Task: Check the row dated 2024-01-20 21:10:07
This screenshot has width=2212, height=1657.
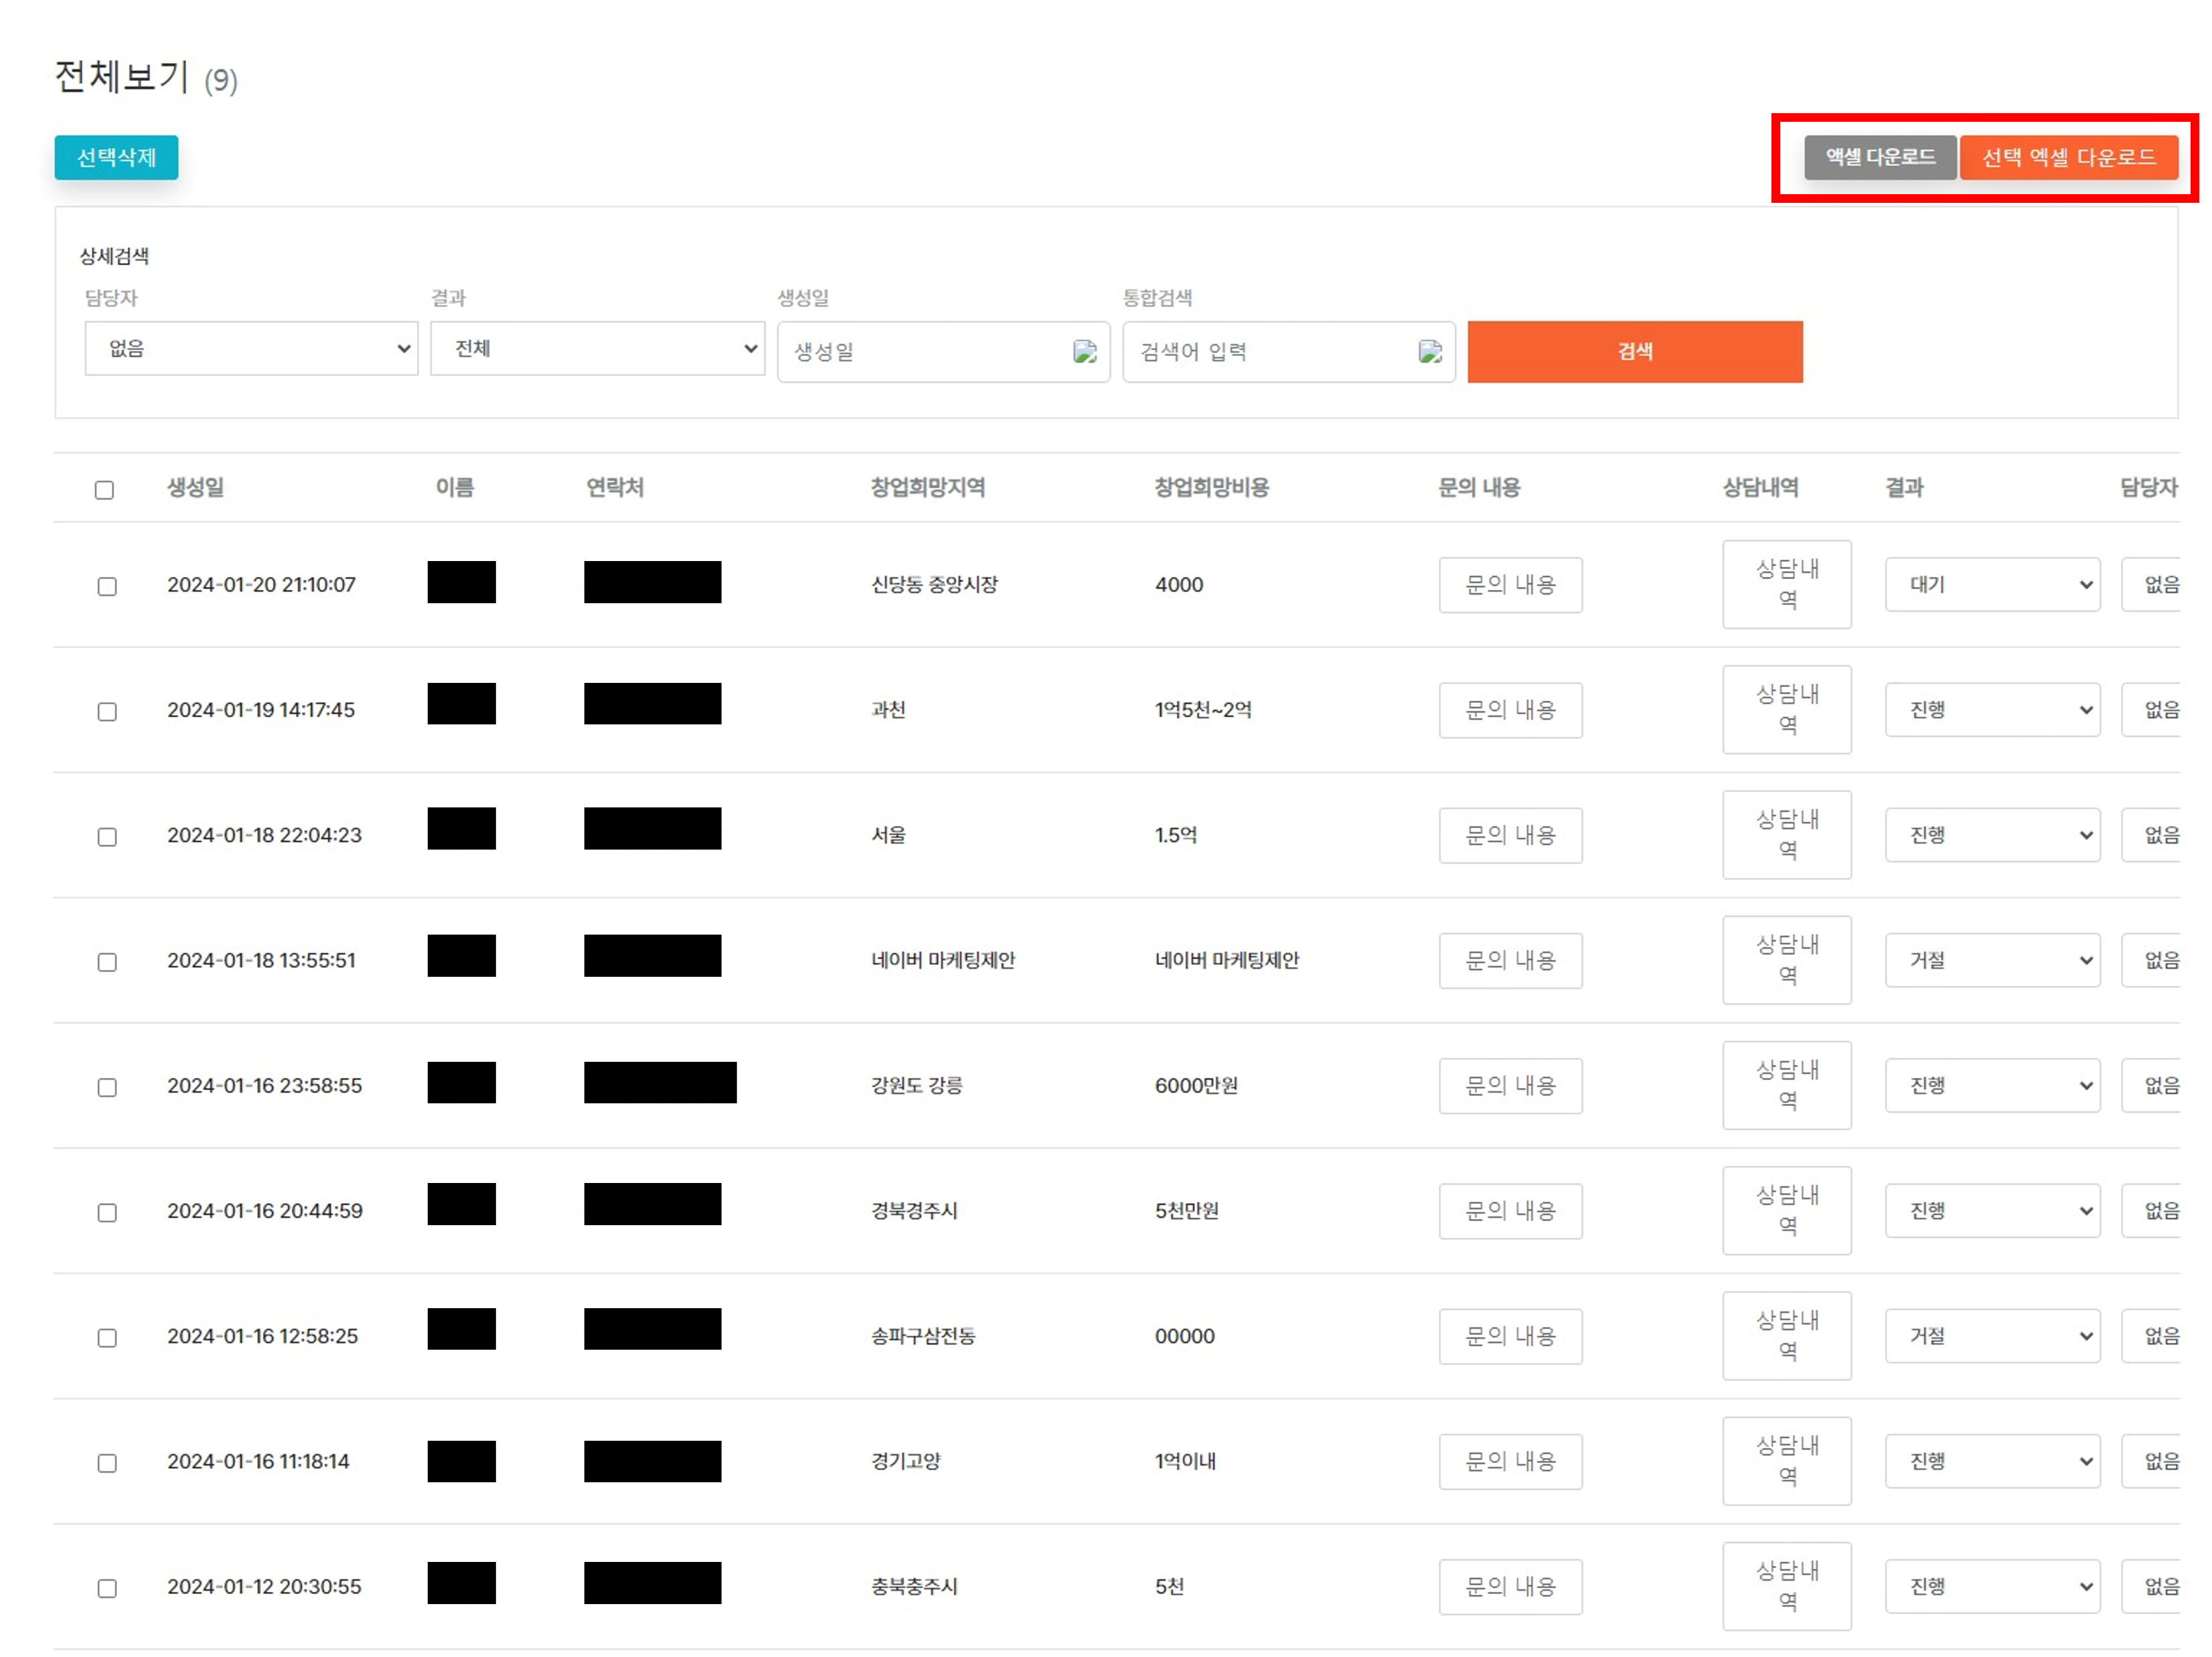Action: click(107, 586)
